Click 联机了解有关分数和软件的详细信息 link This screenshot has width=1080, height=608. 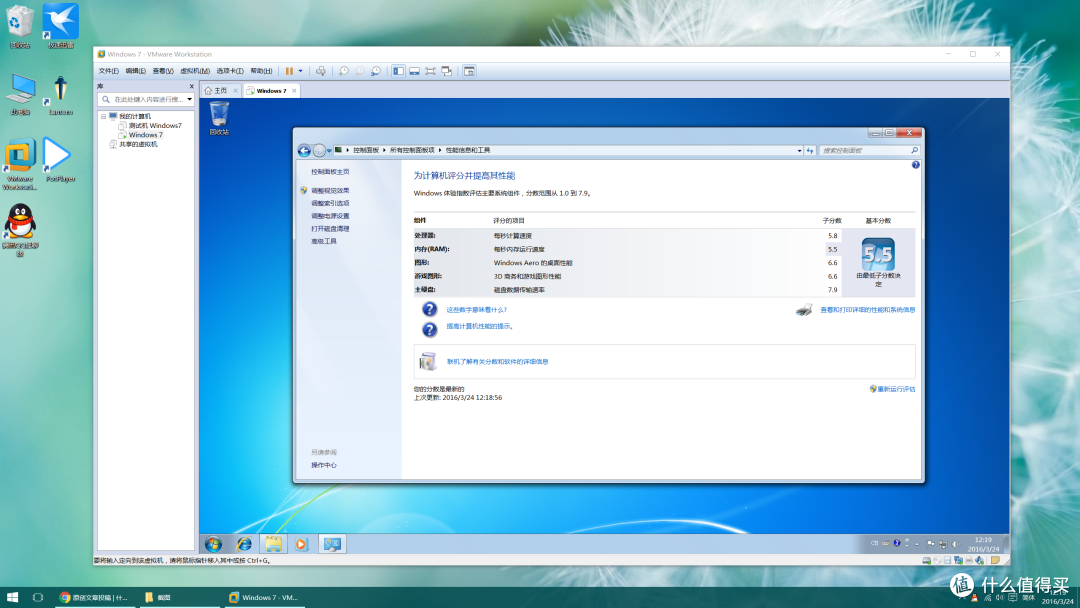tap(497, 361)
